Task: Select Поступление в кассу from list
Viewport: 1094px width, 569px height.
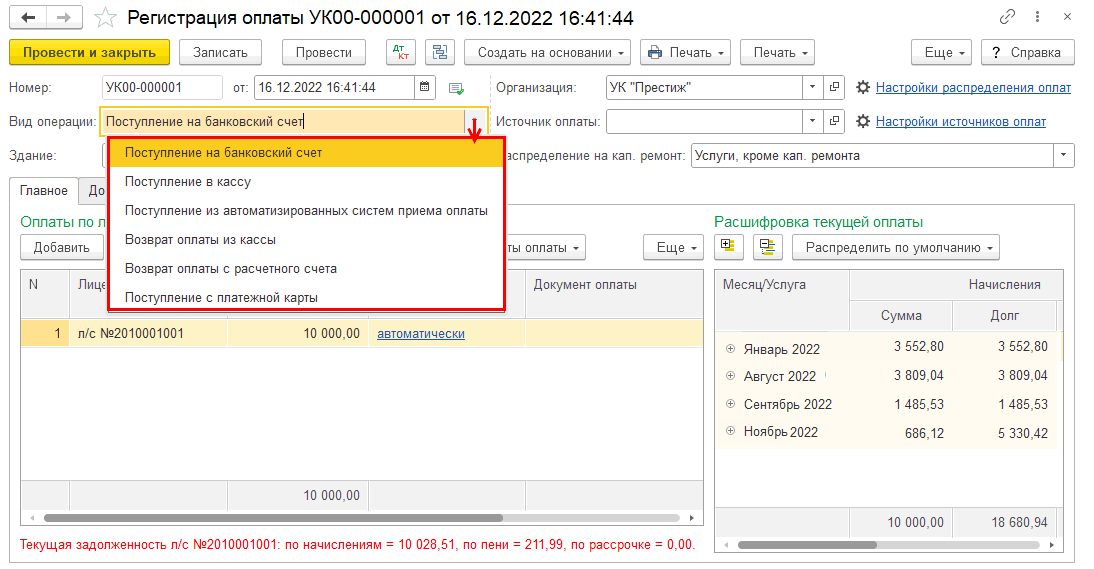Action: (x=188, y=182)
